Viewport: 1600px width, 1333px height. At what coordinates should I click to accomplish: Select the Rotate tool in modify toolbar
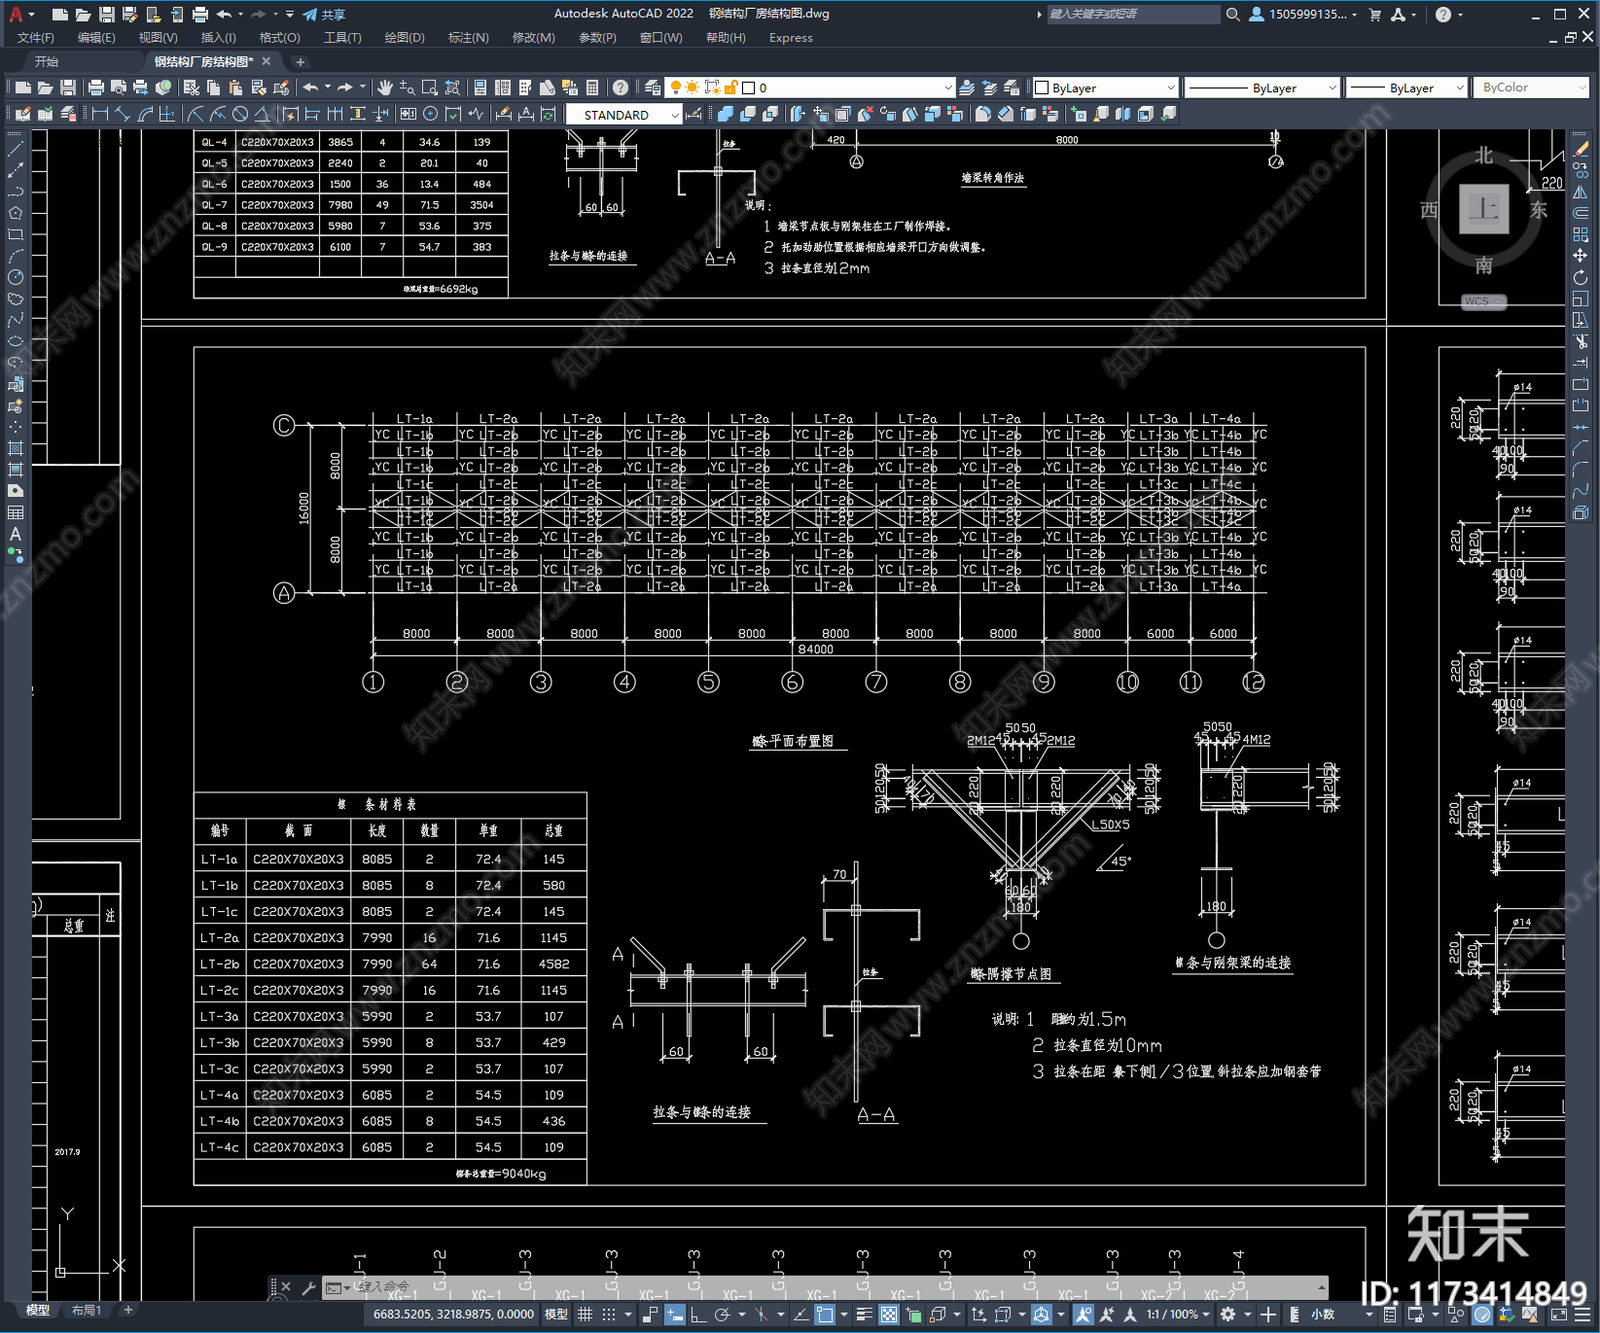[x=1580, y=277]
